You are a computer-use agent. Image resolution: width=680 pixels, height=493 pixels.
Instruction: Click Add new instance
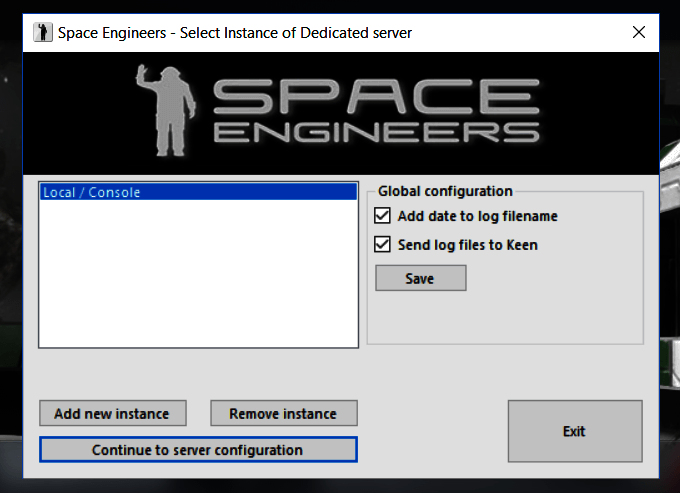click(x=113, y=413)
